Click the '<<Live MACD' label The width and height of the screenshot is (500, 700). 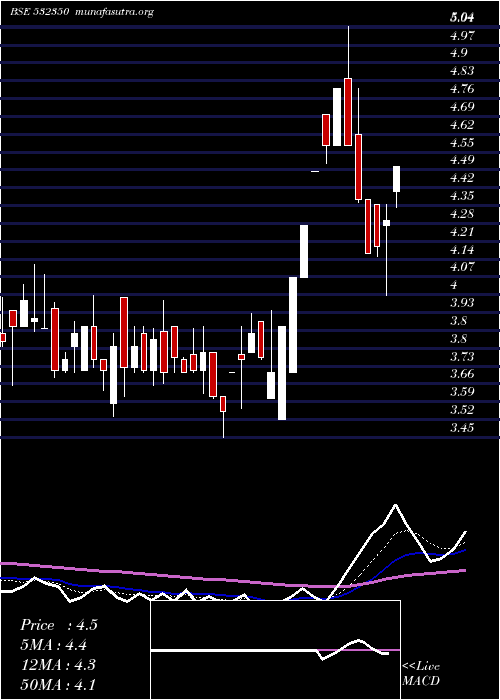click(421, 674)
